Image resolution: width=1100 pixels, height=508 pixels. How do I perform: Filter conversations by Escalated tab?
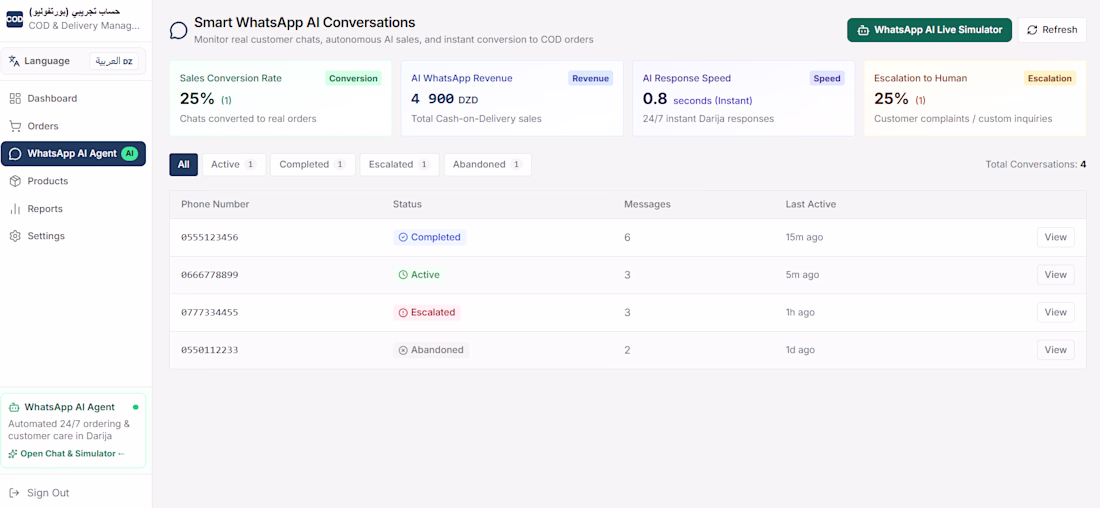(399, 164)
